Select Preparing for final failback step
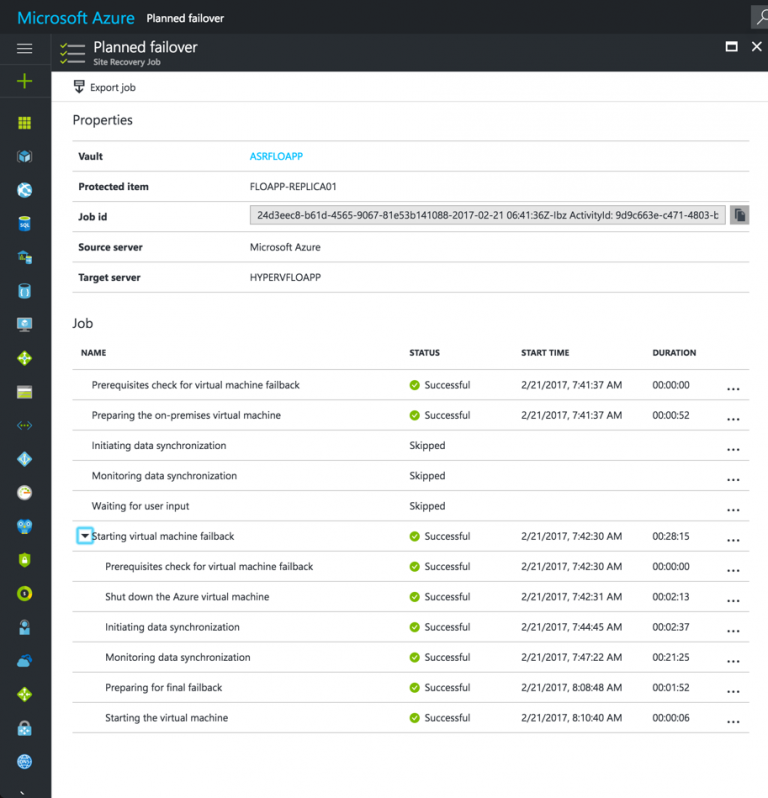Screen dimensions: 768x798 tap(411, 688)
